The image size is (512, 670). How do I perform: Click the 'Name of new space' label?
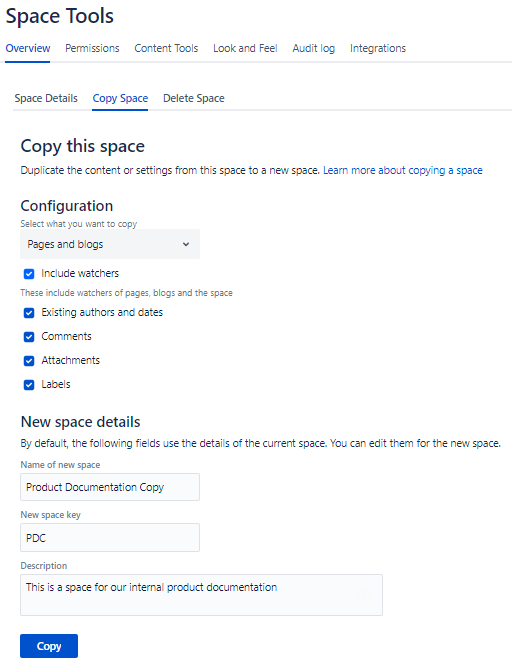(x=60, y=465)
